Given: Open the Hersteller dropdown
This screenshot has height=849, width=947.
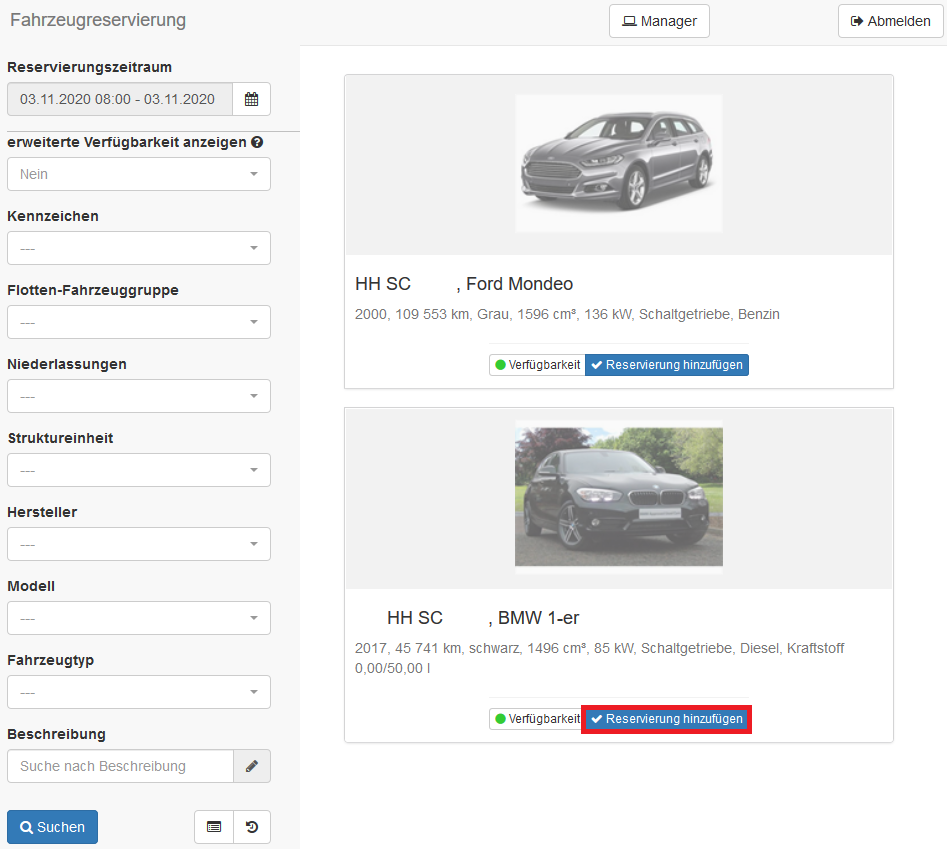Looking at the screenshot, I should (138, 544).
